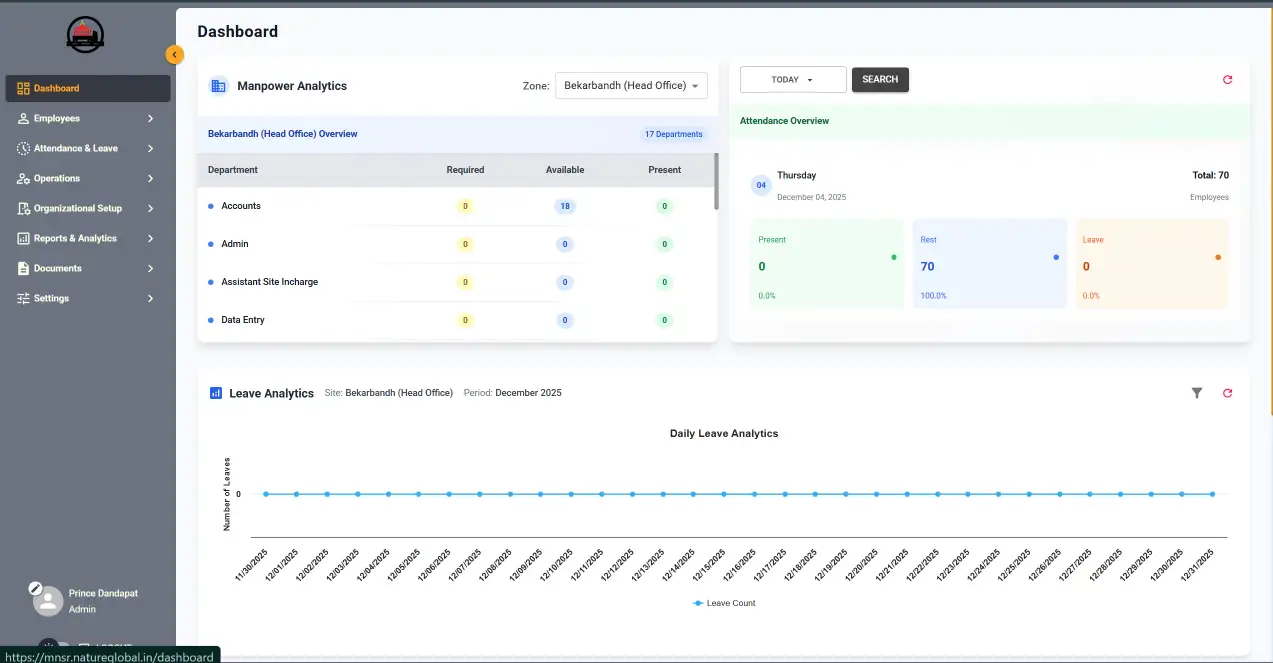Click the Documents file icon in sidebar
The image size is (1273, 663).
22,268
